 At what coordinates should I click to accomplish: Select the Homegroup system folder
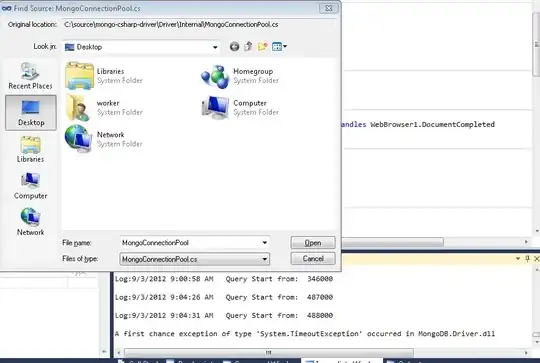click(x=241, y=76)
